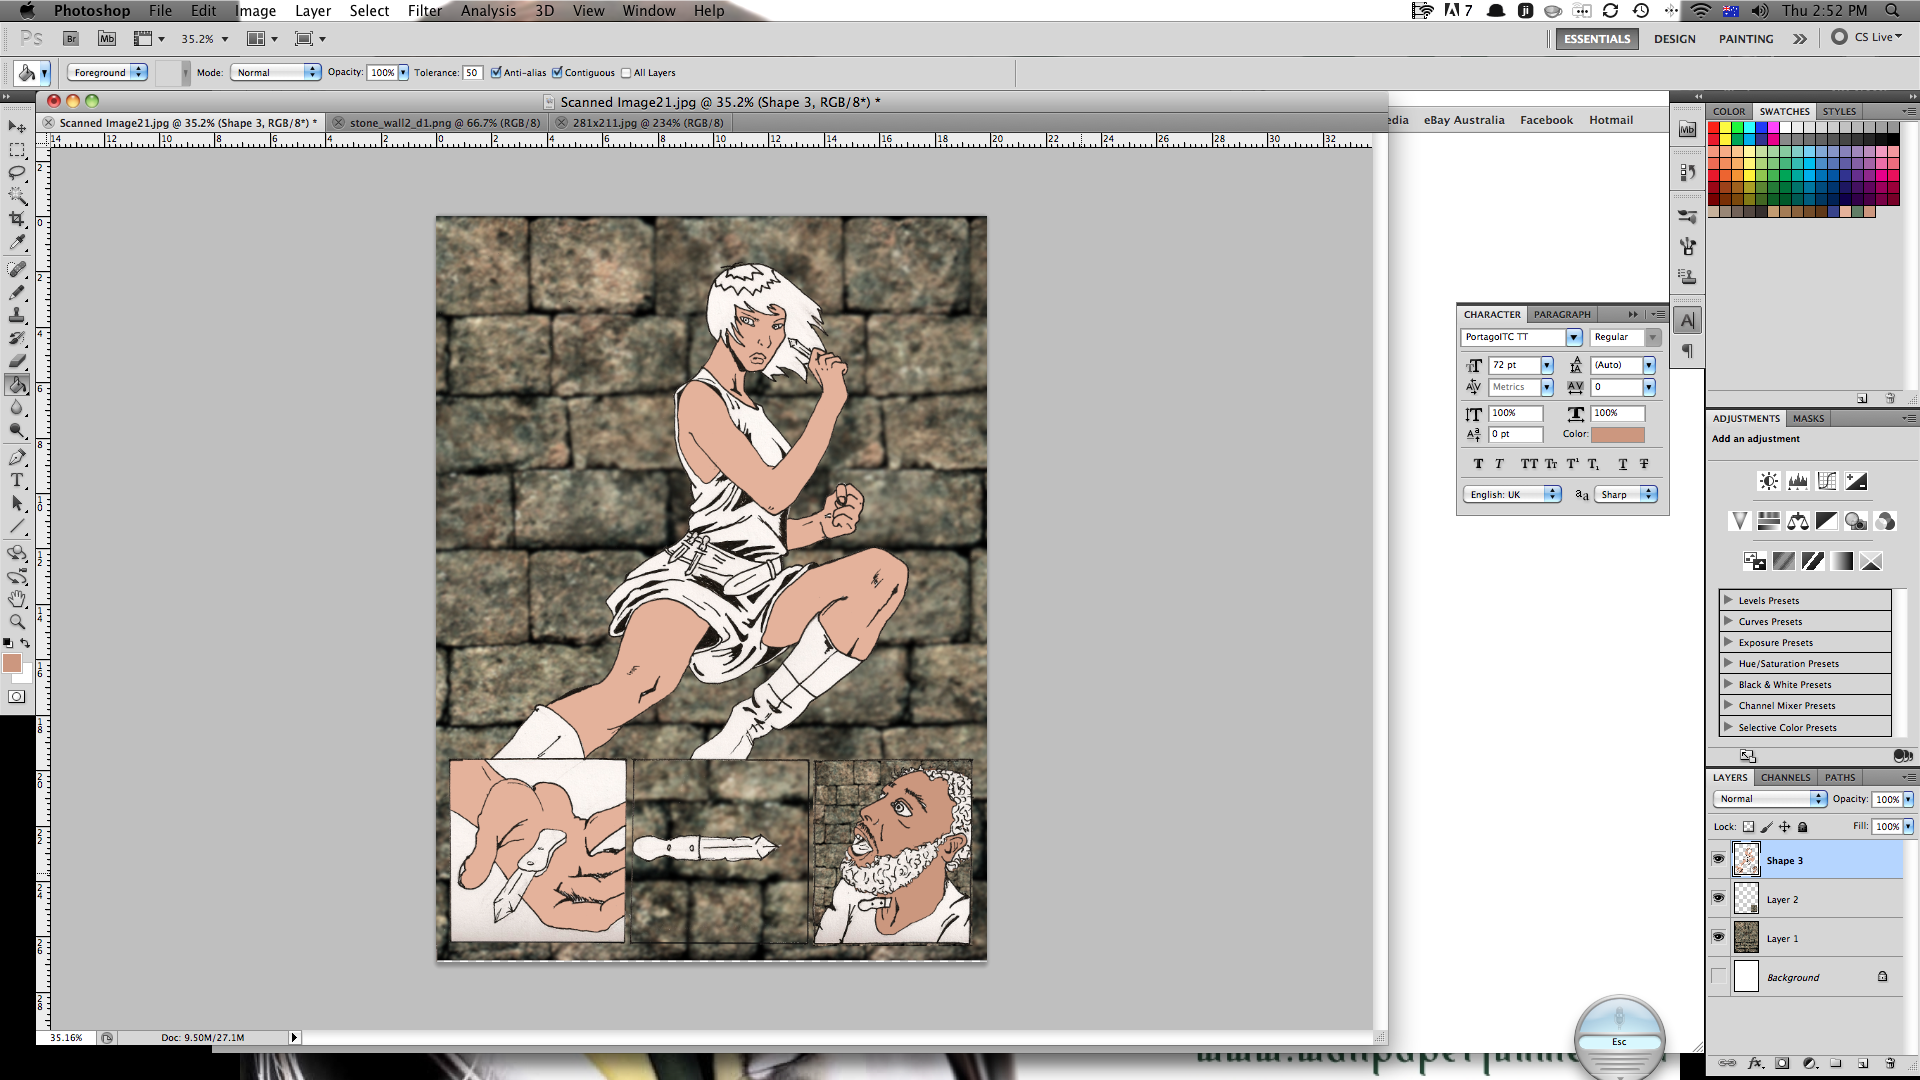Toggle lock all for layer
Screen dimensions: 1920x1080
[x=1803, y=827]
